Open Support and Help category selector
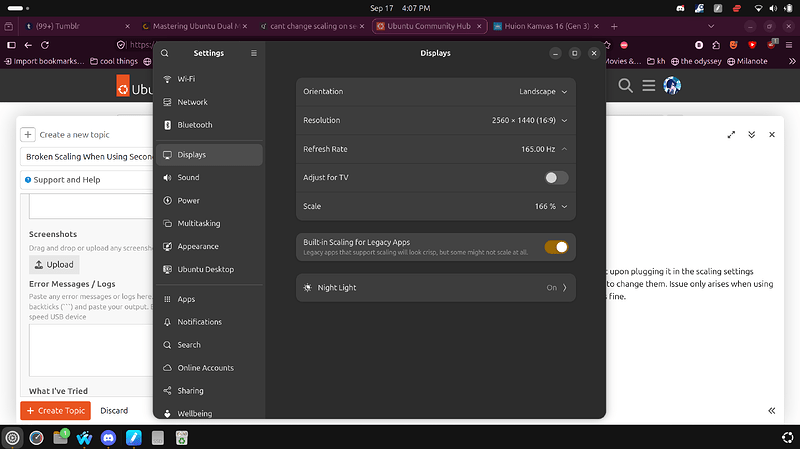Image resolution: width=800 pixels, height=449 pixels. 87,180
